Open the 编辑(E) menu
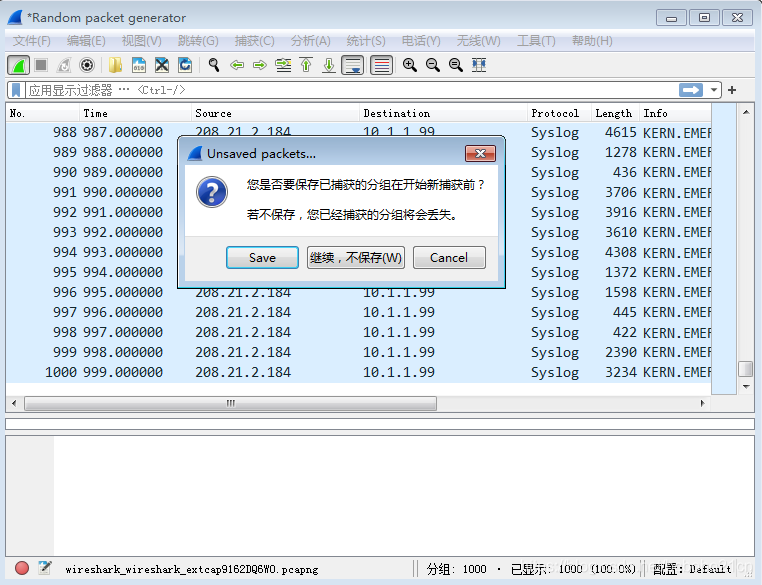This screenshot has height=585, width=762. point(86,41)
